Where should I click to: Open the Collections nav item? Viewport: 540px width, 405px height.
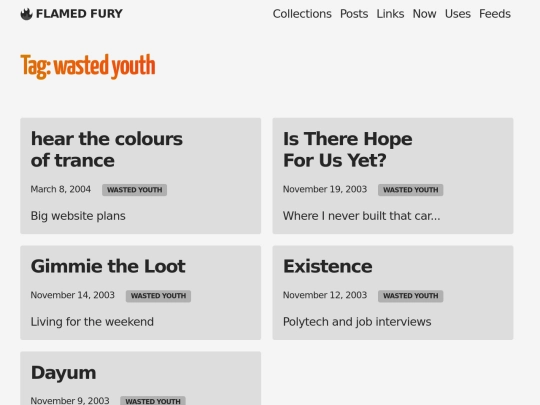click(302, 14)
